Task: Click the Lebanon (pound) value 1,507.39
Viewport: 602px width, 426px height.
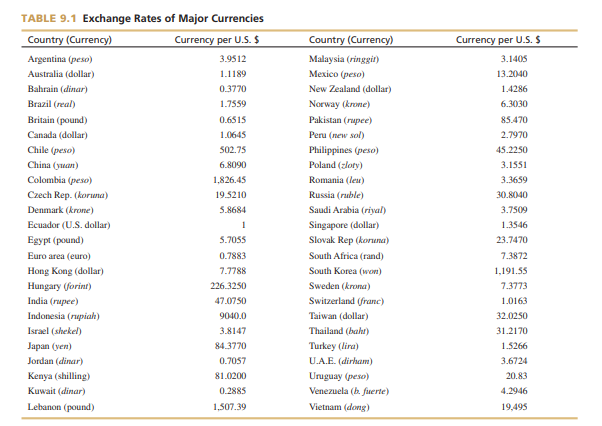Action: (x=230, y=407)
